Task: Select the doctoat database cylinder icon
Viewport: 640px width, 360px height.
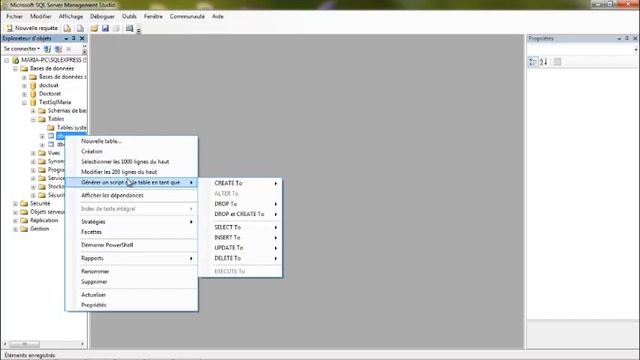Action: coord(33,85)
